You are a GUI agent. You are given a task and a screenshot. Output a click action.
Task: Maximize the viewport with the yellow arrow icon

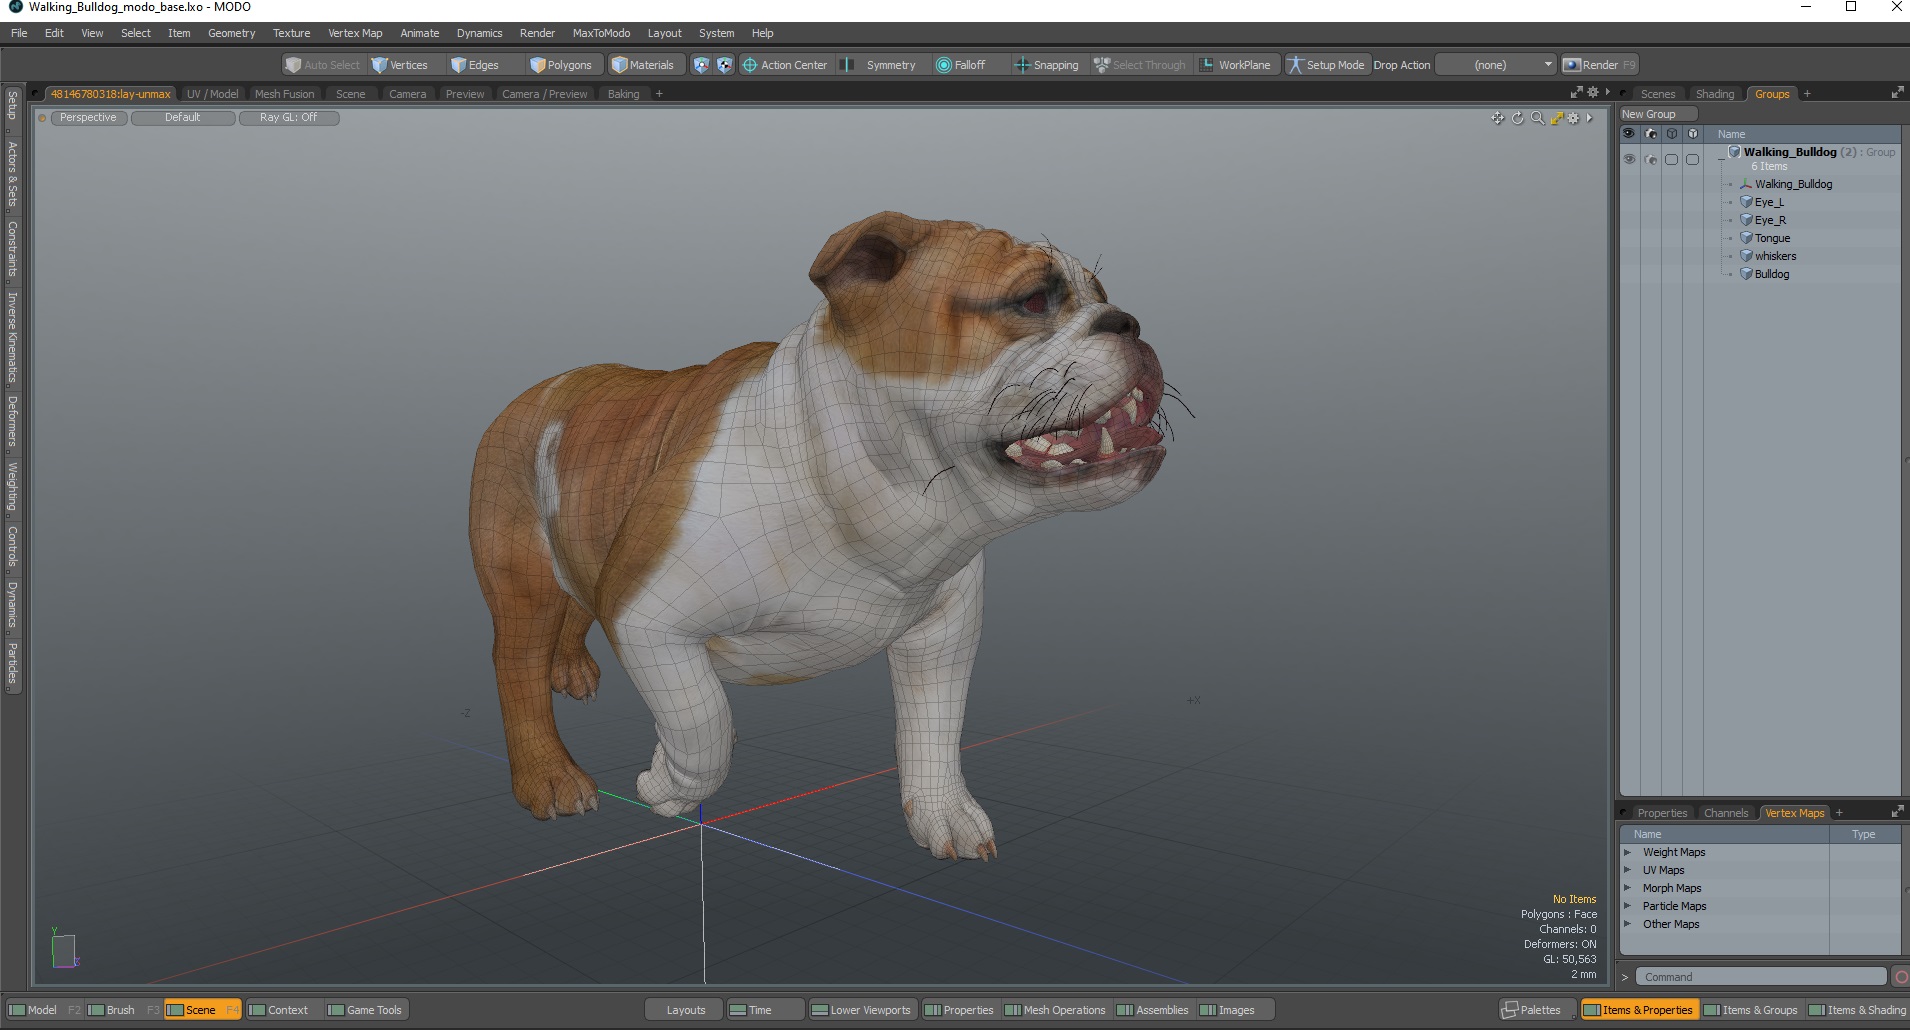(1556, 118)
